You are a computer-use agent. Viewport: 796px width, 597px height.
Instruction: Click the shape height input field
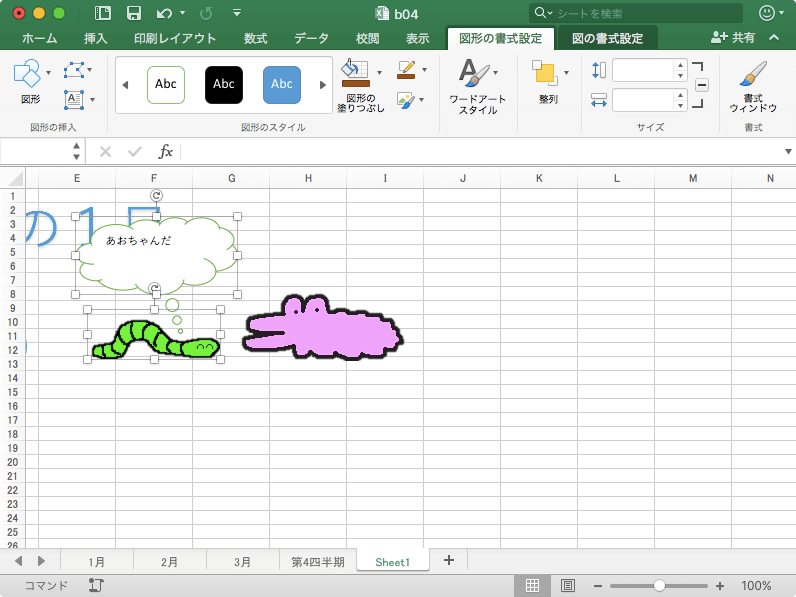point(643,70)
